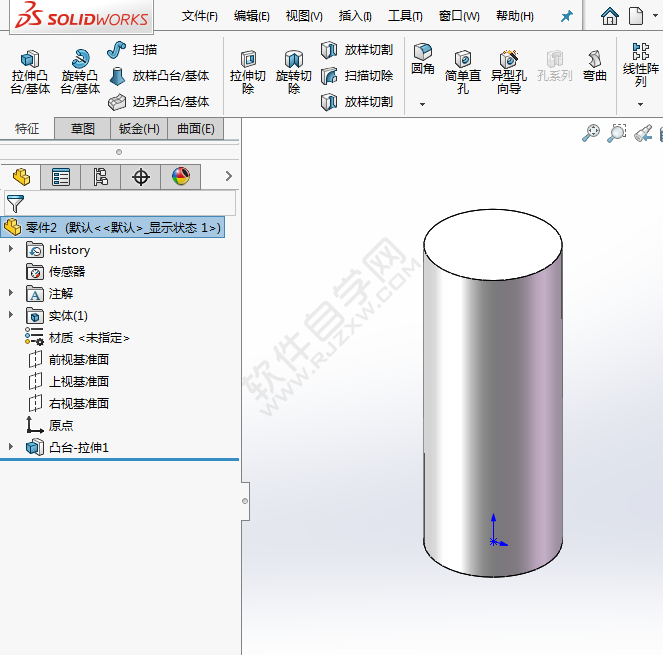Open the 编辑(E) menu
The width and height of the screenshot is (663, 655).
coord(252,16)
